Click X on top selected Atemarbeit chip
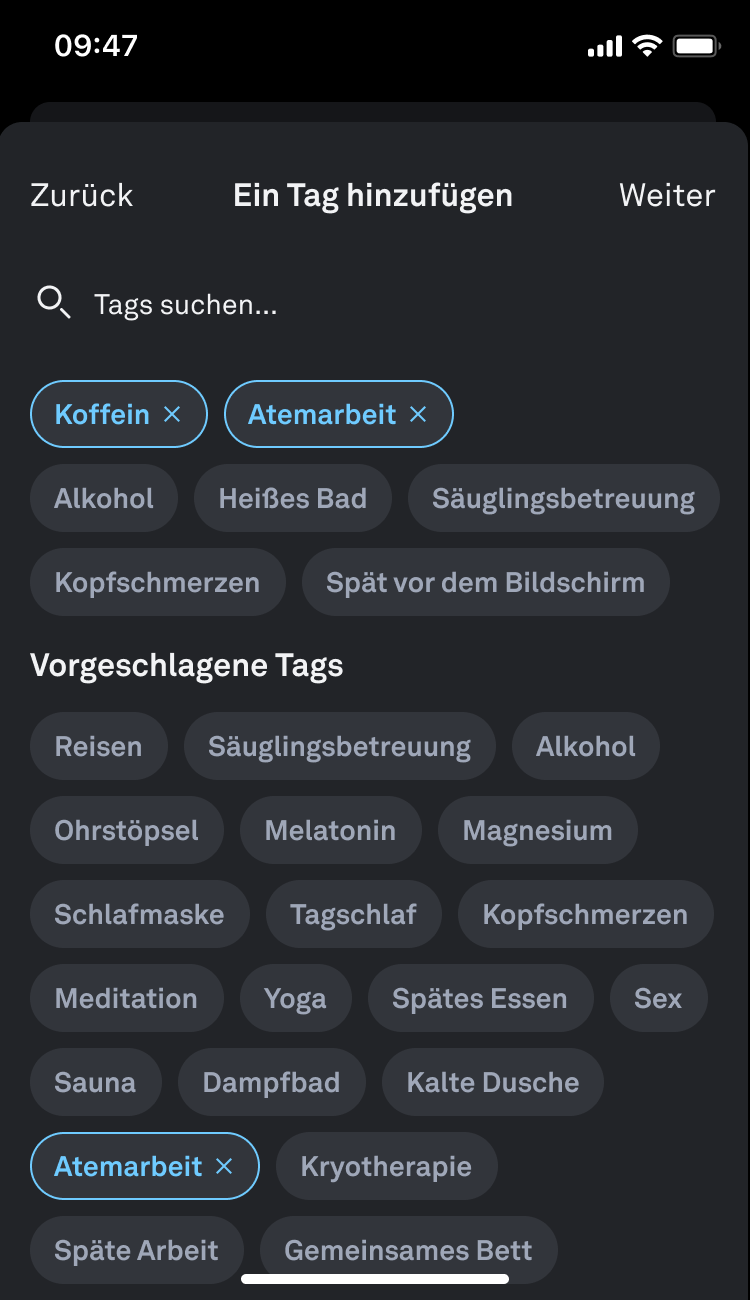The height and width of the screenshot is (1300, 750). tap(418, 414)
